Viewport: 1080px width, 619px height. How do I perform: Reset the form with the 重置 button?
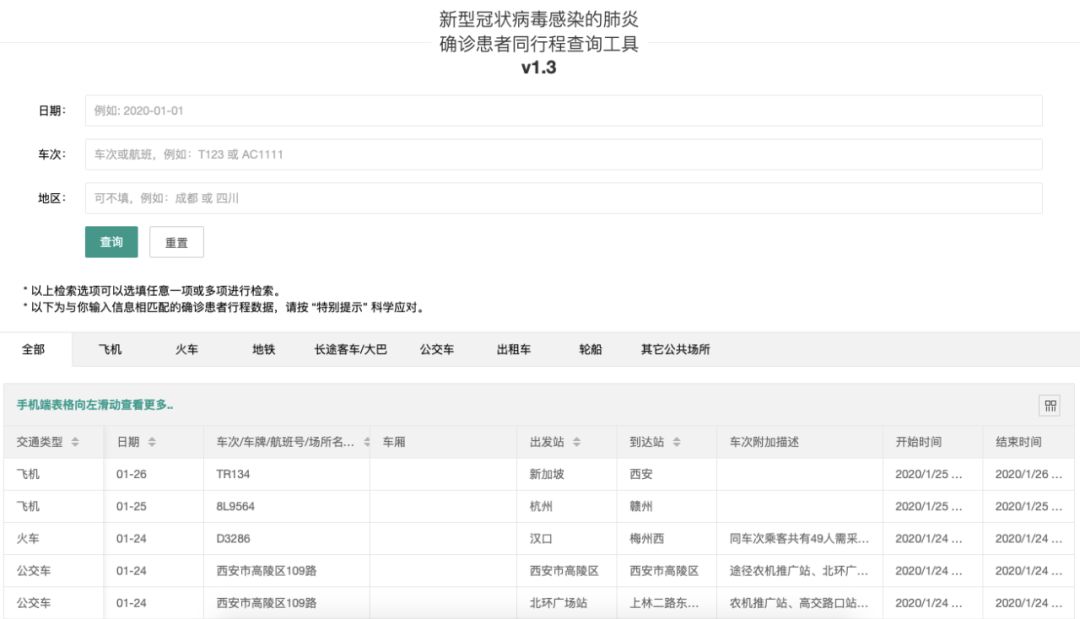pyautogui.click(x=176, y=241)
